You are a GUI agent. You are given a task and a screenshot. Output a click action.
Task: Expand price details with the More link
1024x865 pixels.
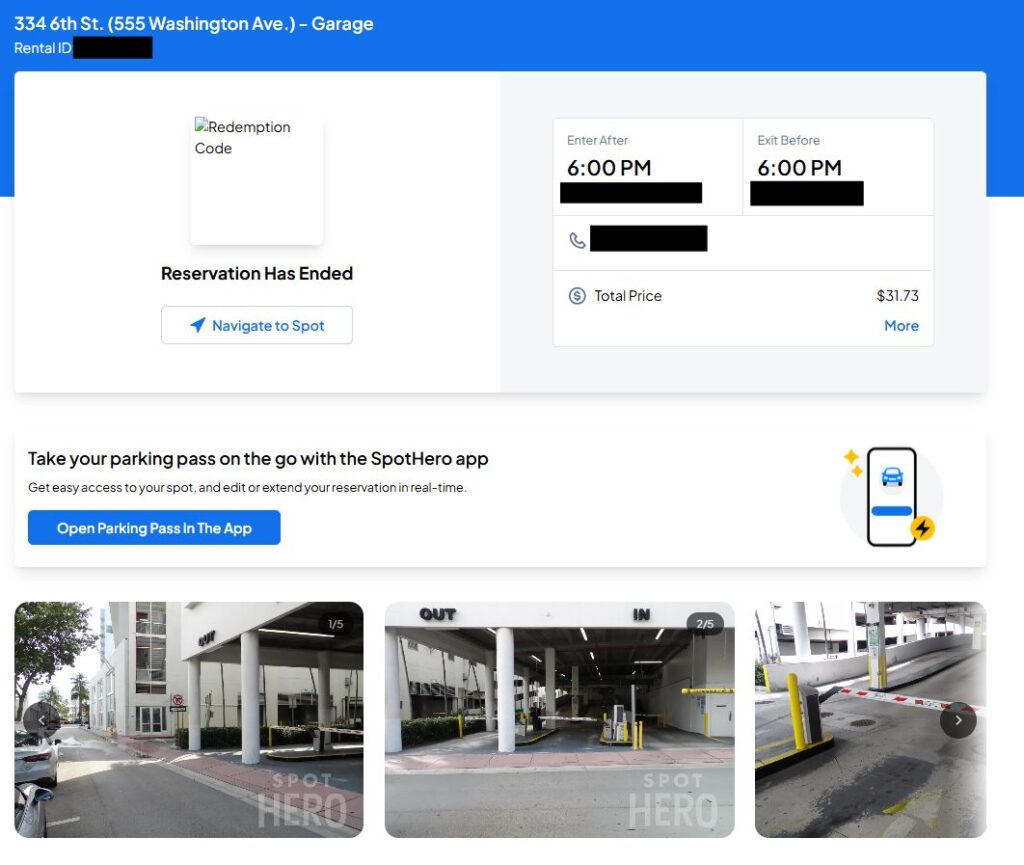point(901,326)
